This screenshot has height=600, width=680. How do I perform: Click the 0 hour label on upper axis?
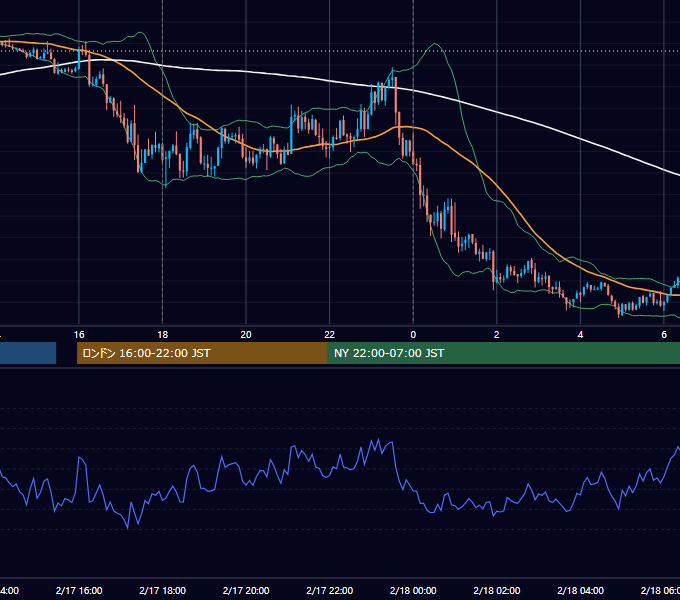click(413, 335)
